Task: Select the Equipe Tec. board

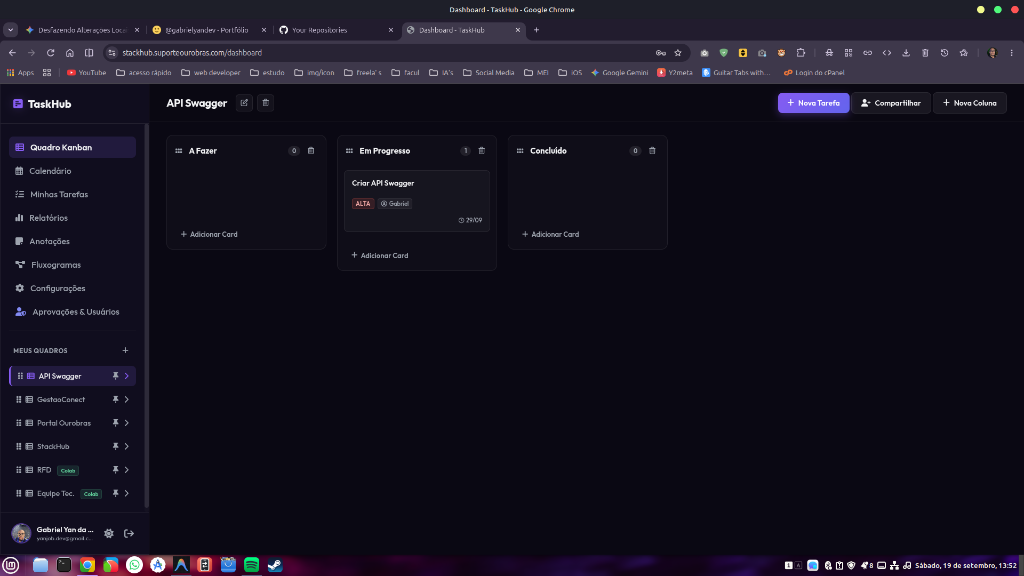Action: 56,494
